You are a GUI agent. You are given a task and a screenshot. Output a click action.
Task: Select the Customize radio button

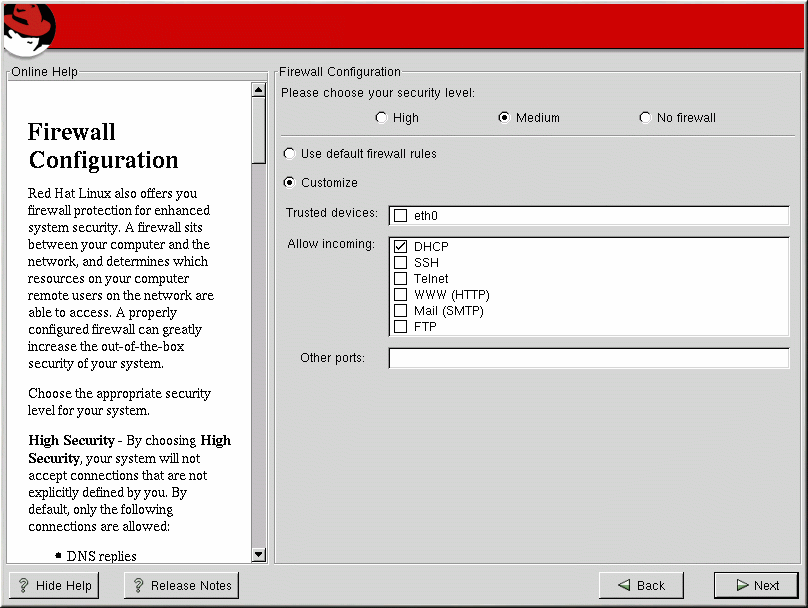pyautogui.click(x=290, y=182)
